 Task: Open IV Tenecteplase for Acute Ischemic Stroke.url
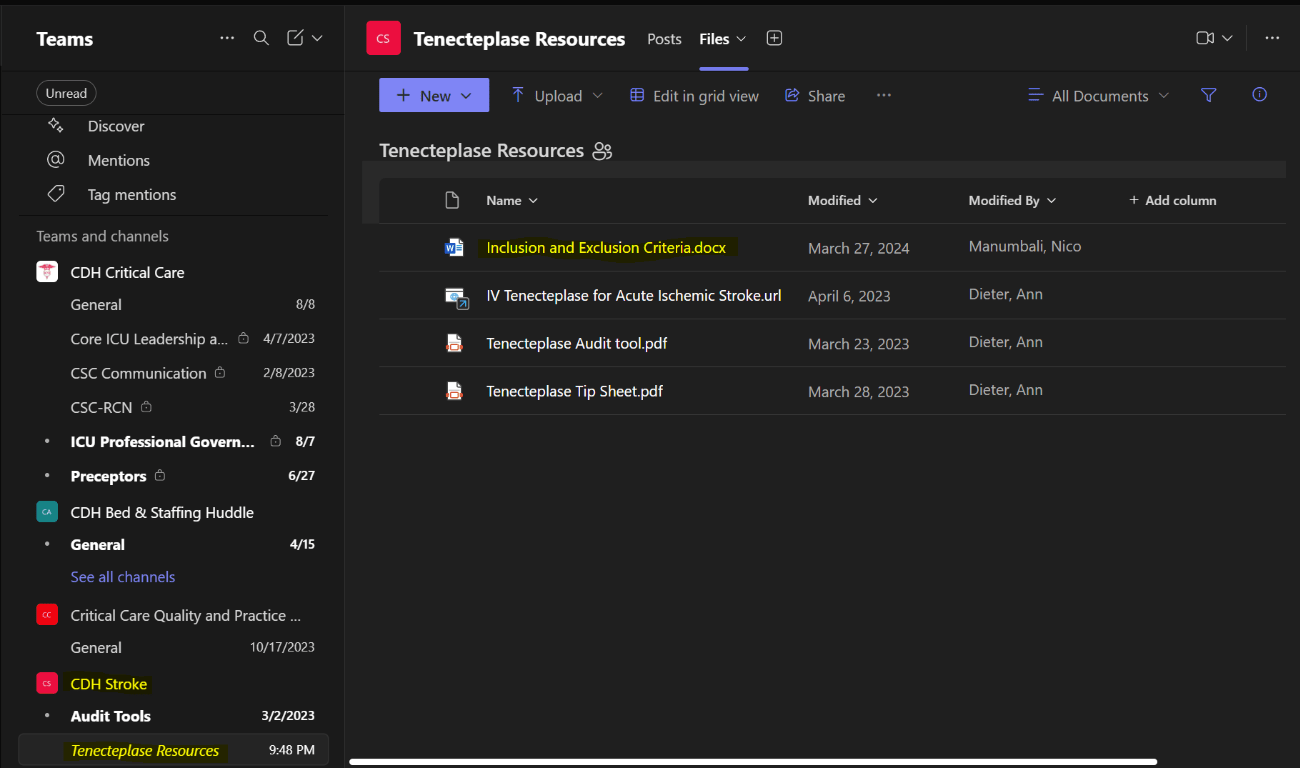pos(634,295)
